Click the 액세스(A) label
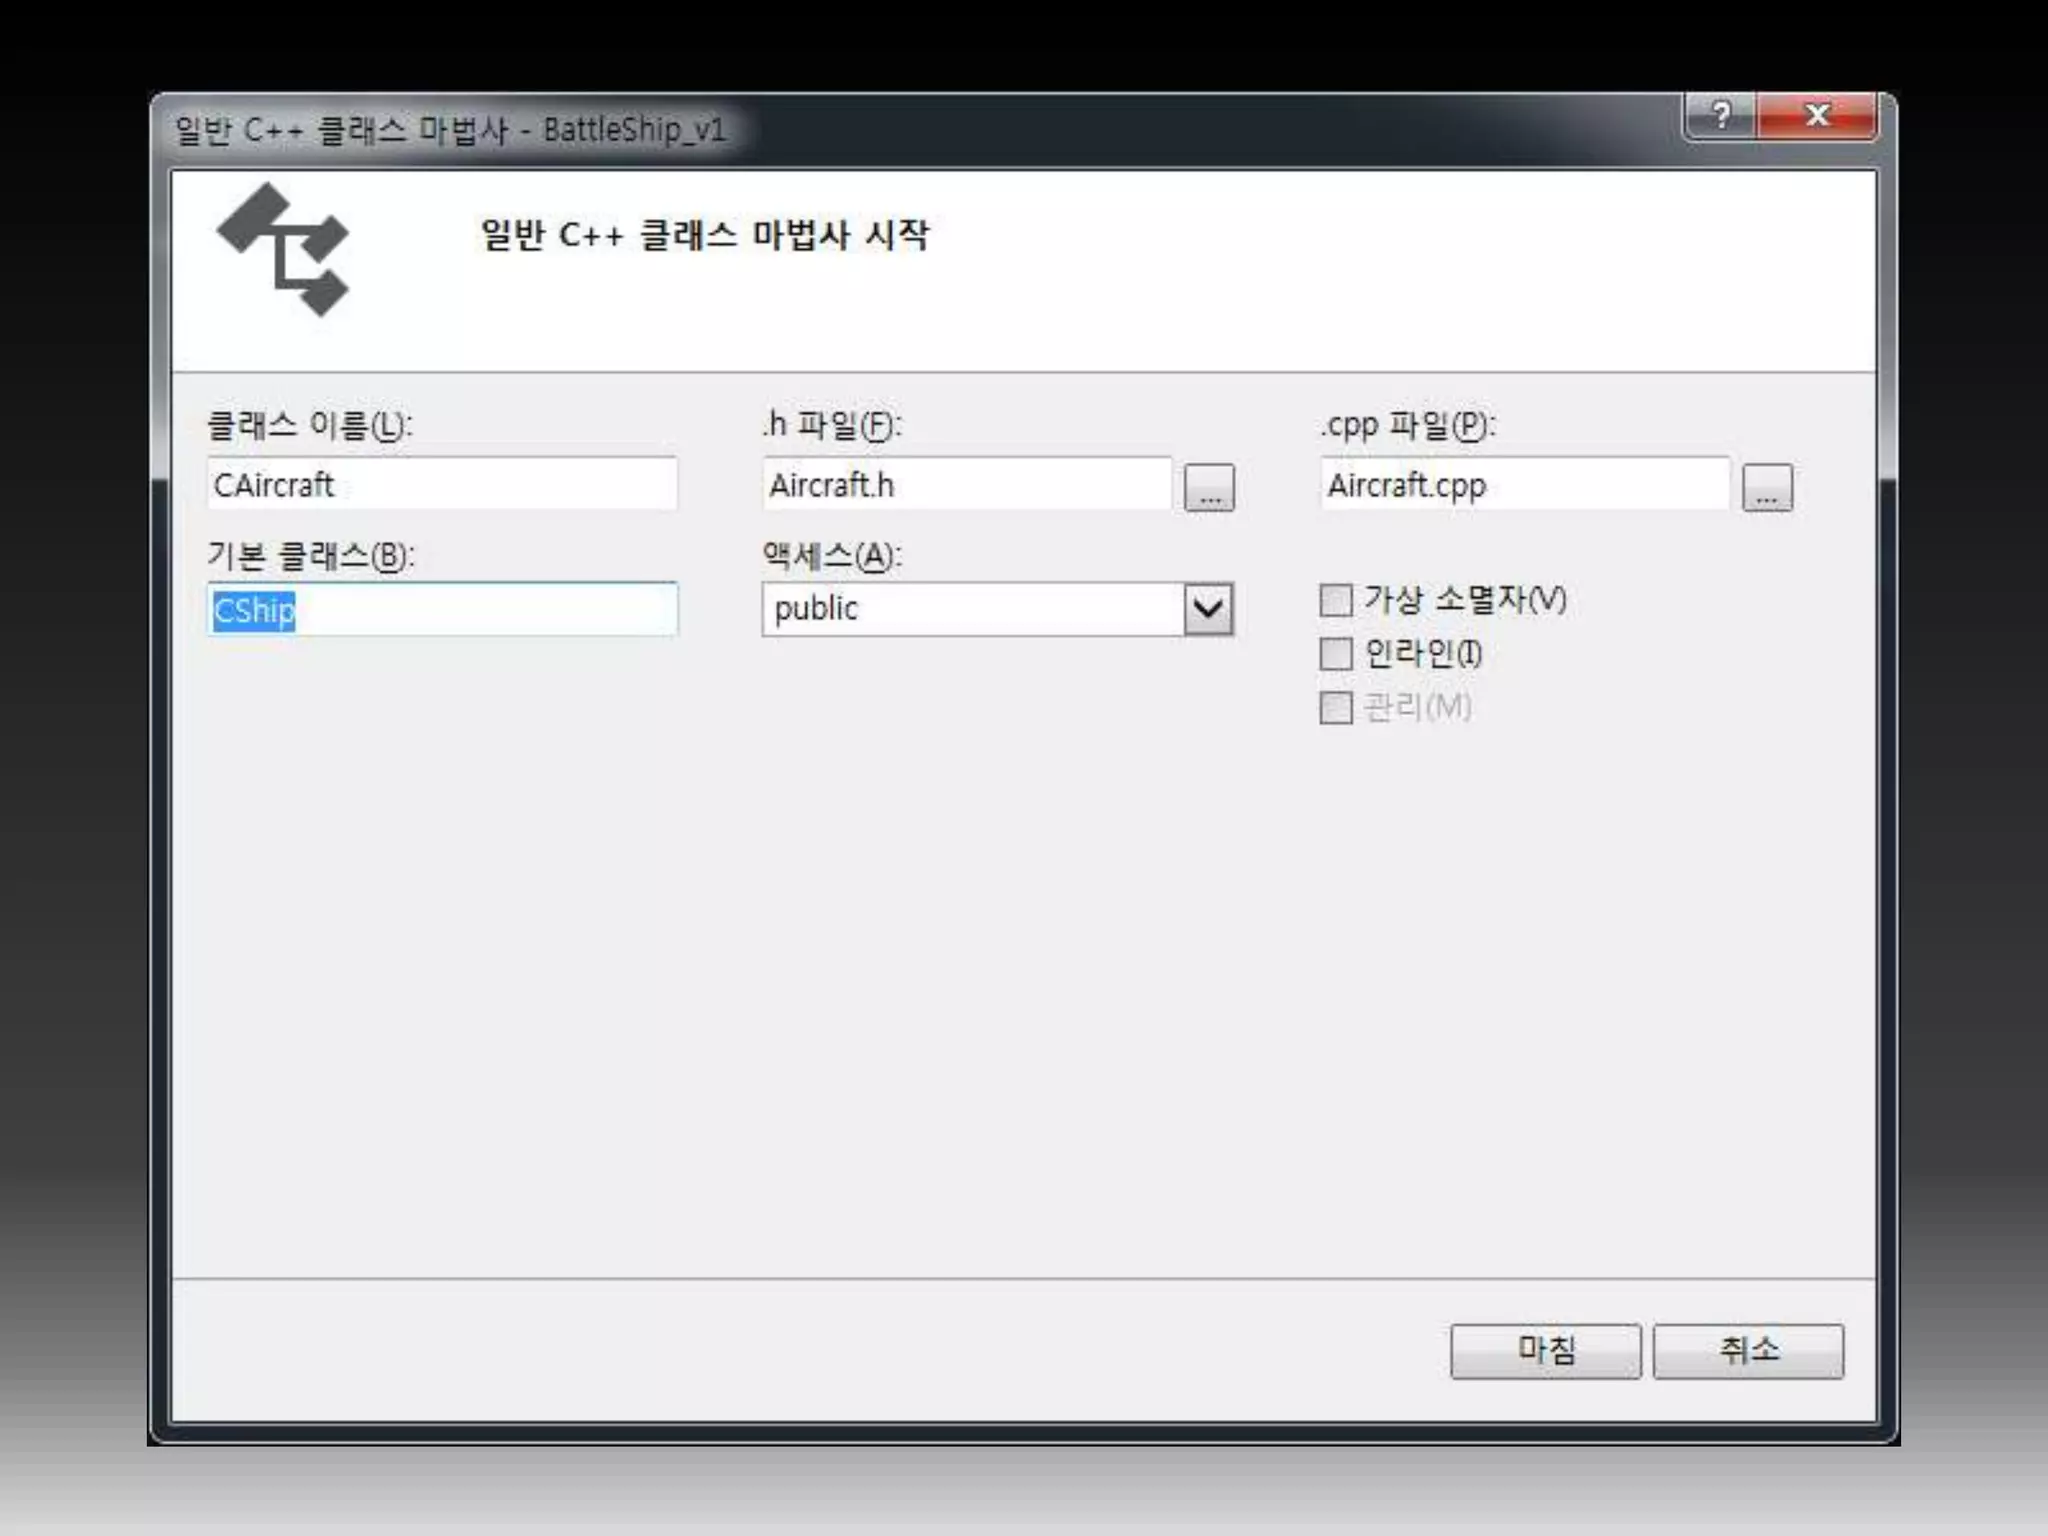The width and height of the screenshot is (2048, 1536). pyautogui.click(x=832, y=556)
